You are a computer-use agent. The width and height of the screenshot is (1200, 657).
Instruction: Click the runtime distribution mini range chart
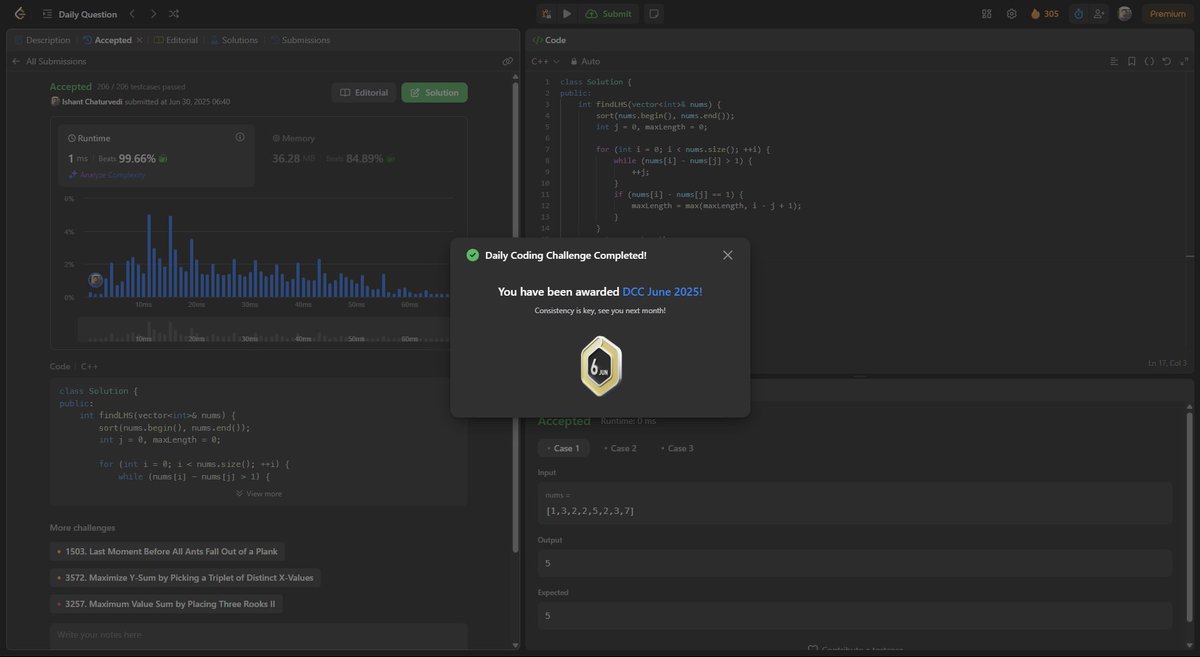coord(265,330)
